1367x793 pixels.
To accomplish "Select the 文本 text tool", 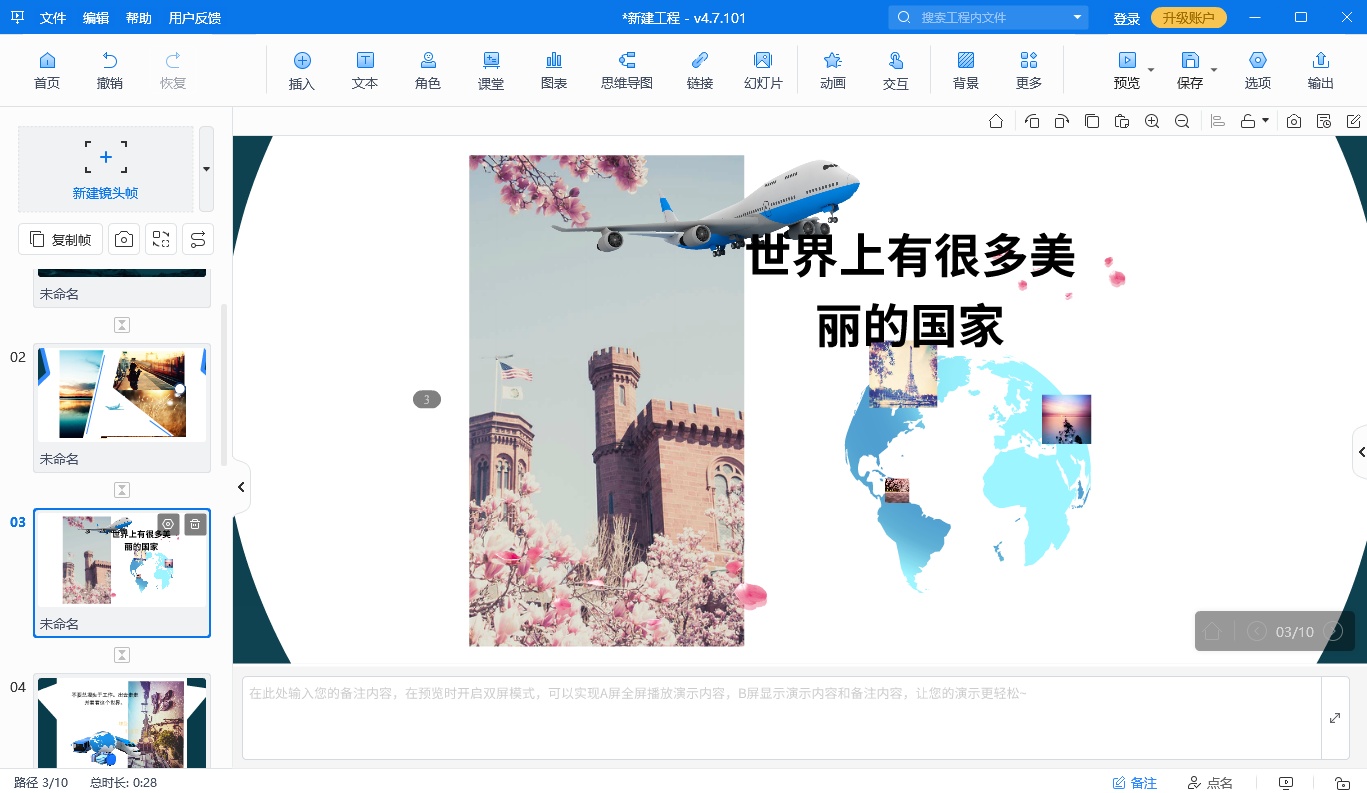I will [x=365, y=71].
